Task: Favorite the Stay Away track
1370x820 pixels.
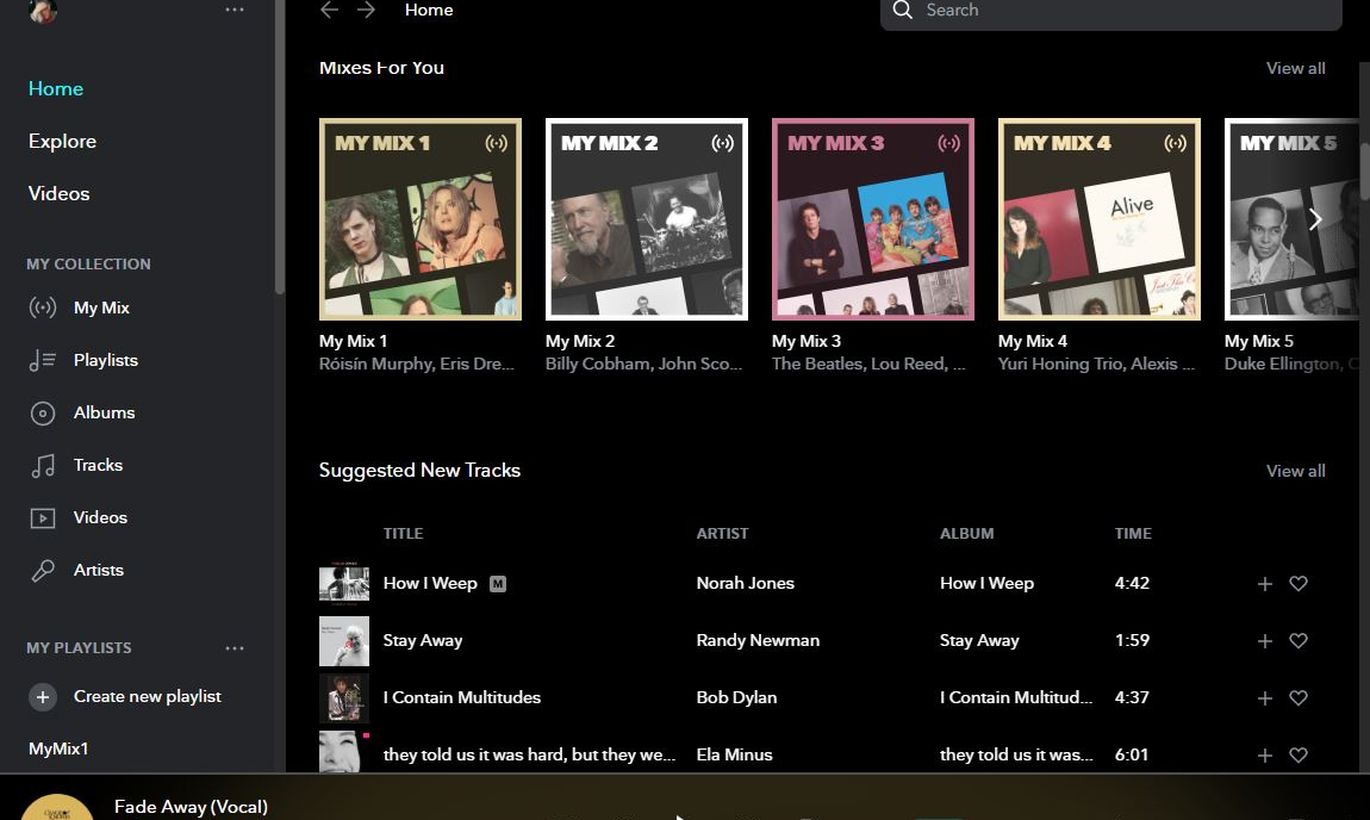Action: [1298, 640]
